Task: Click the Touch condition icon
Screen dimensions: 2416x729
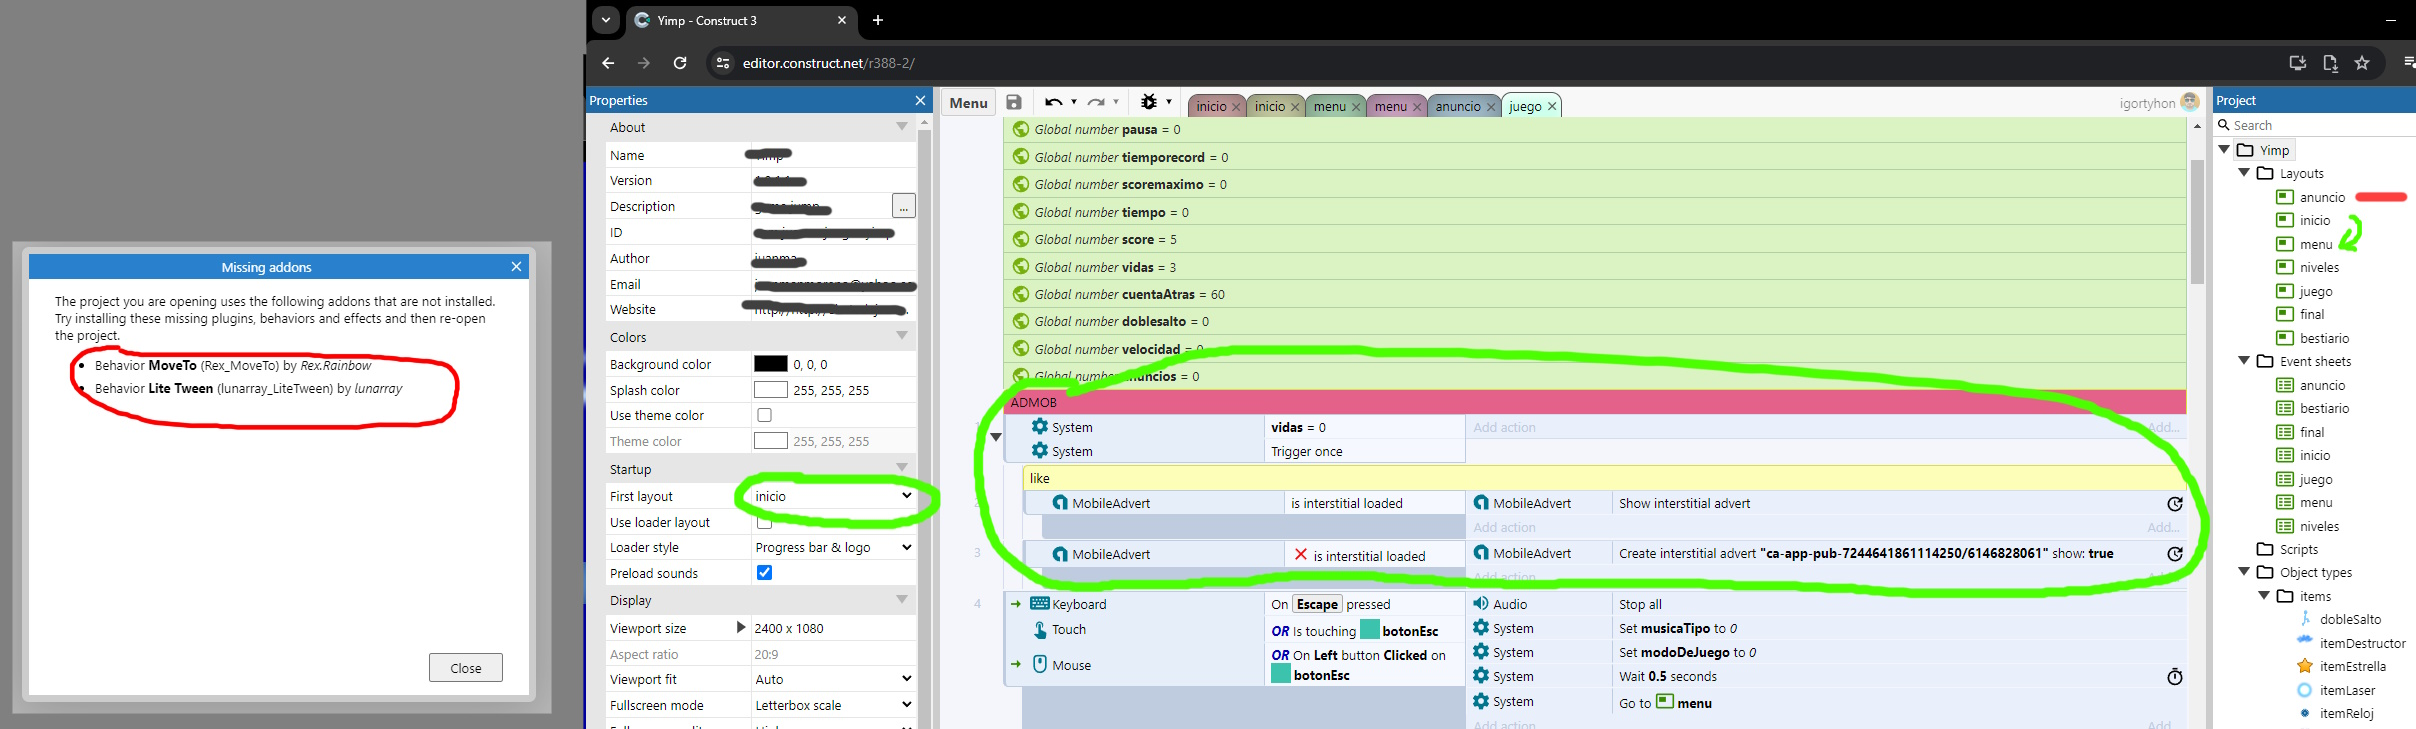Action: click(x=1040, y=629)
